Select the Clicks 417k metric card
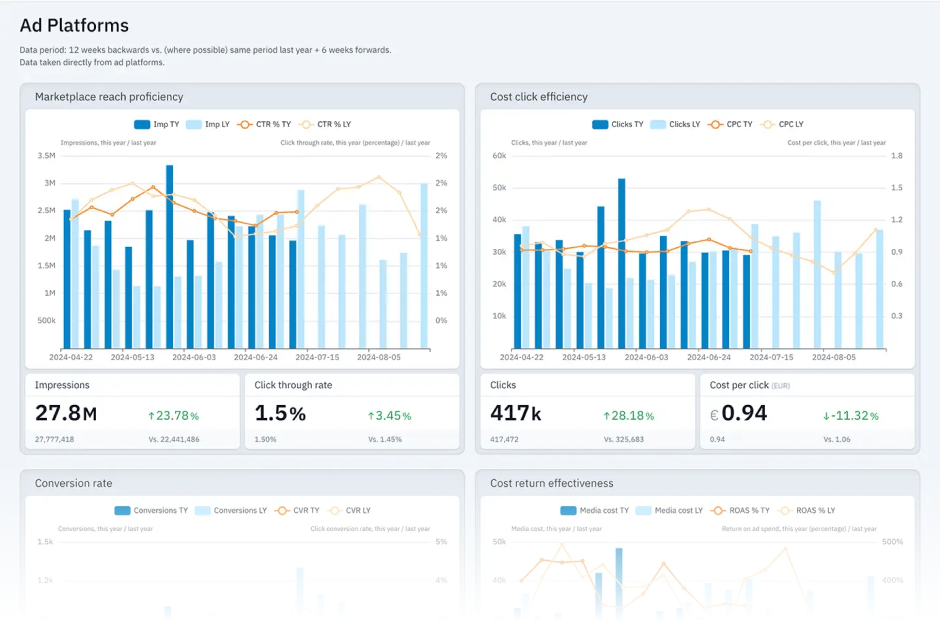Image resolution: width=940 pixels, height=622 pixels. tap(587, 412)
